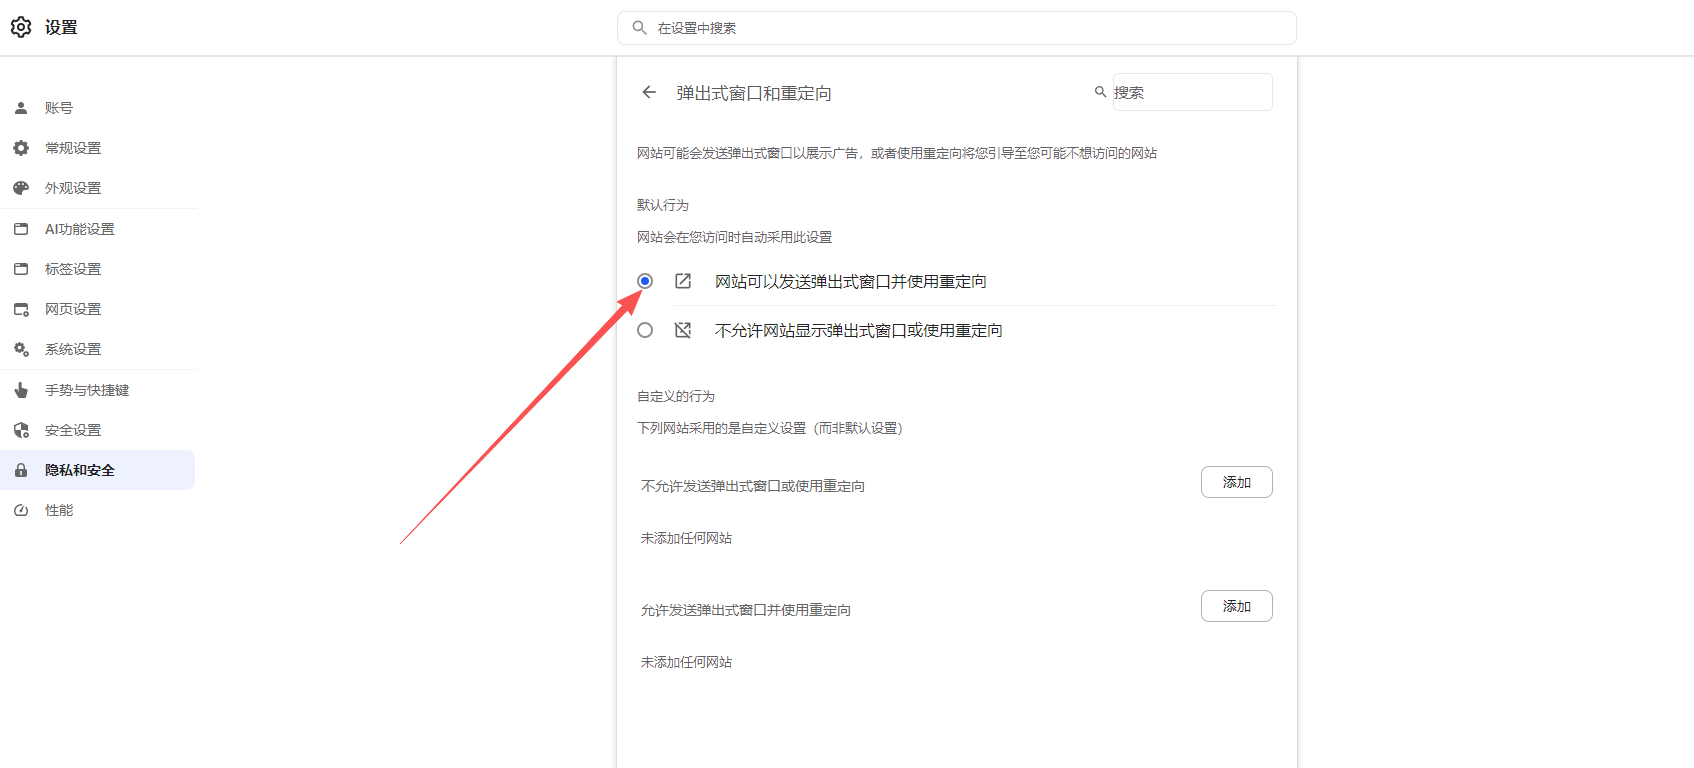Click the 系统设置 gears icon
Screen dimensions: 1694x768
pyautogui.click(x=21, y=349)
